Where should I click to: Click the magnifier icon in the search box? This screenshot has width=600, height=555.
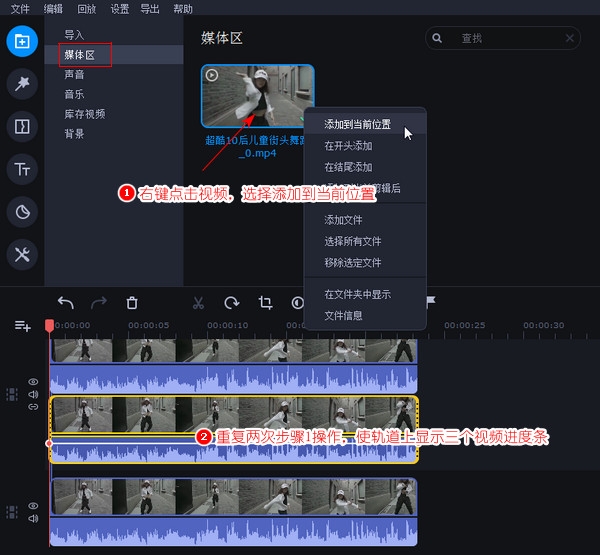[437, 38]
